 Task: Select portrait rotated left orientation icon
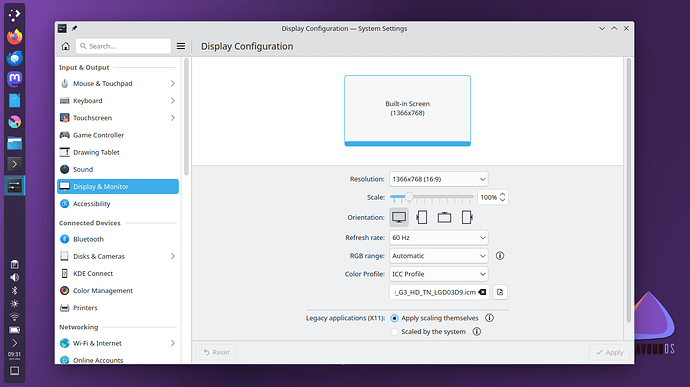click(422, 217)
